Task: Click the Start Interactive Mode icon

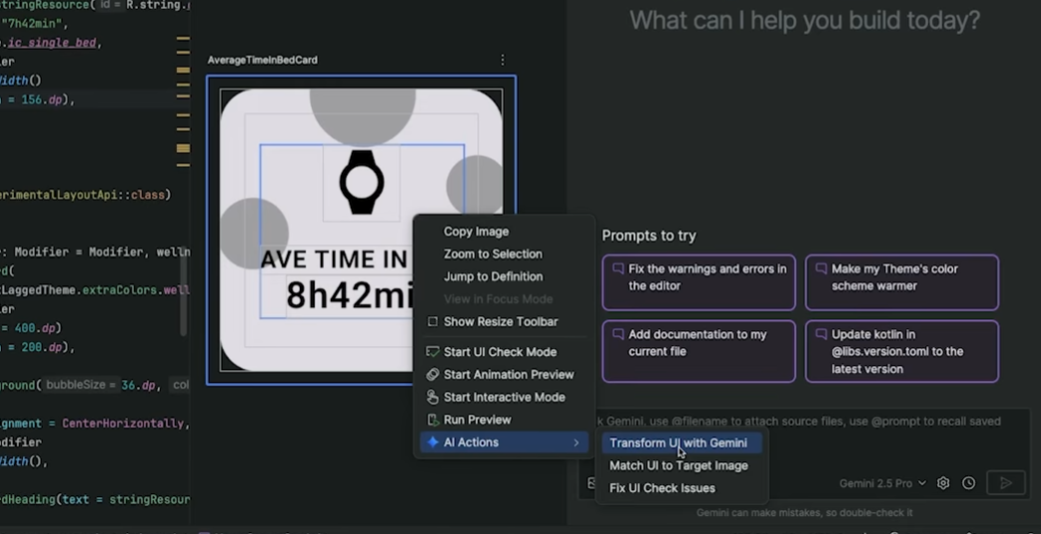Action: (433, 397)
